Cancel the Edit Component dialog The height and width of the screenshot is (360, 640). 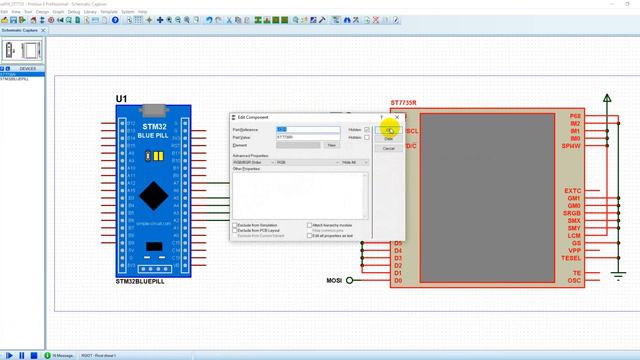click(x=389, y=149)
